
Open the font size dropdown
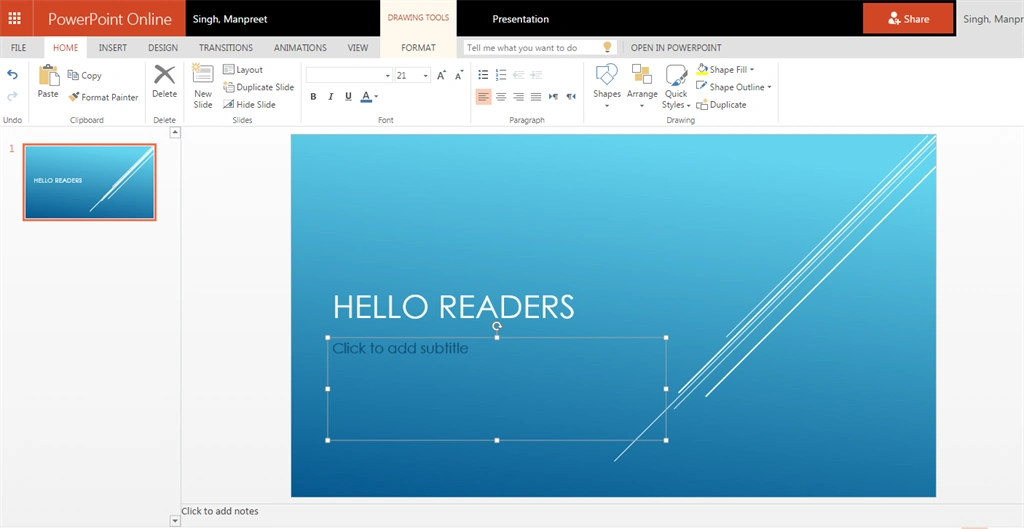[425, 76]
